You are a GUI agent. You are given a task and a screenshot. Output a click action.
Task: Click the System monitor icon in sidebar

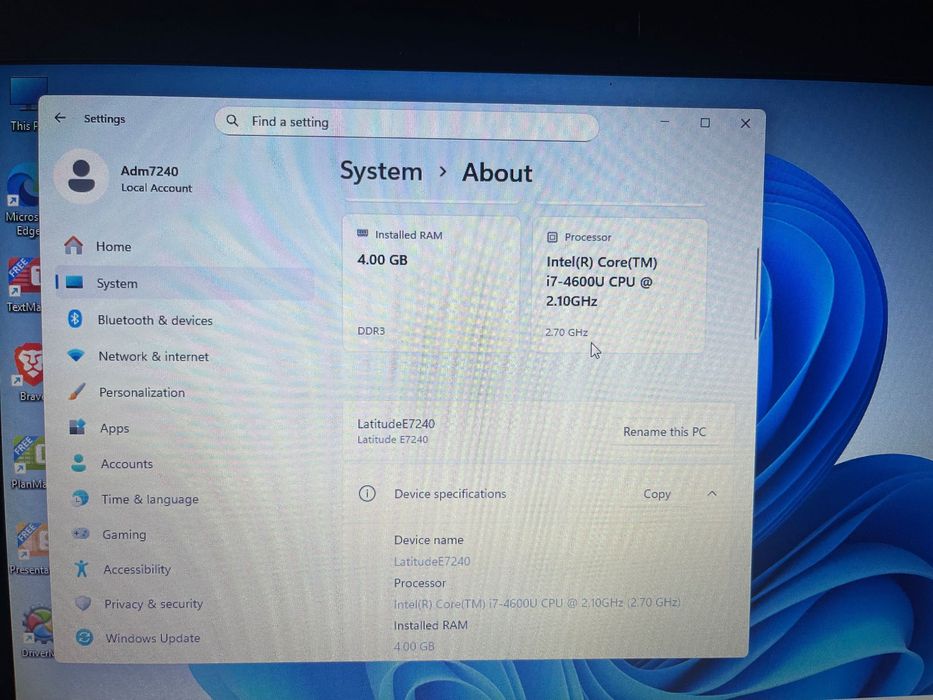pos(74,282)
